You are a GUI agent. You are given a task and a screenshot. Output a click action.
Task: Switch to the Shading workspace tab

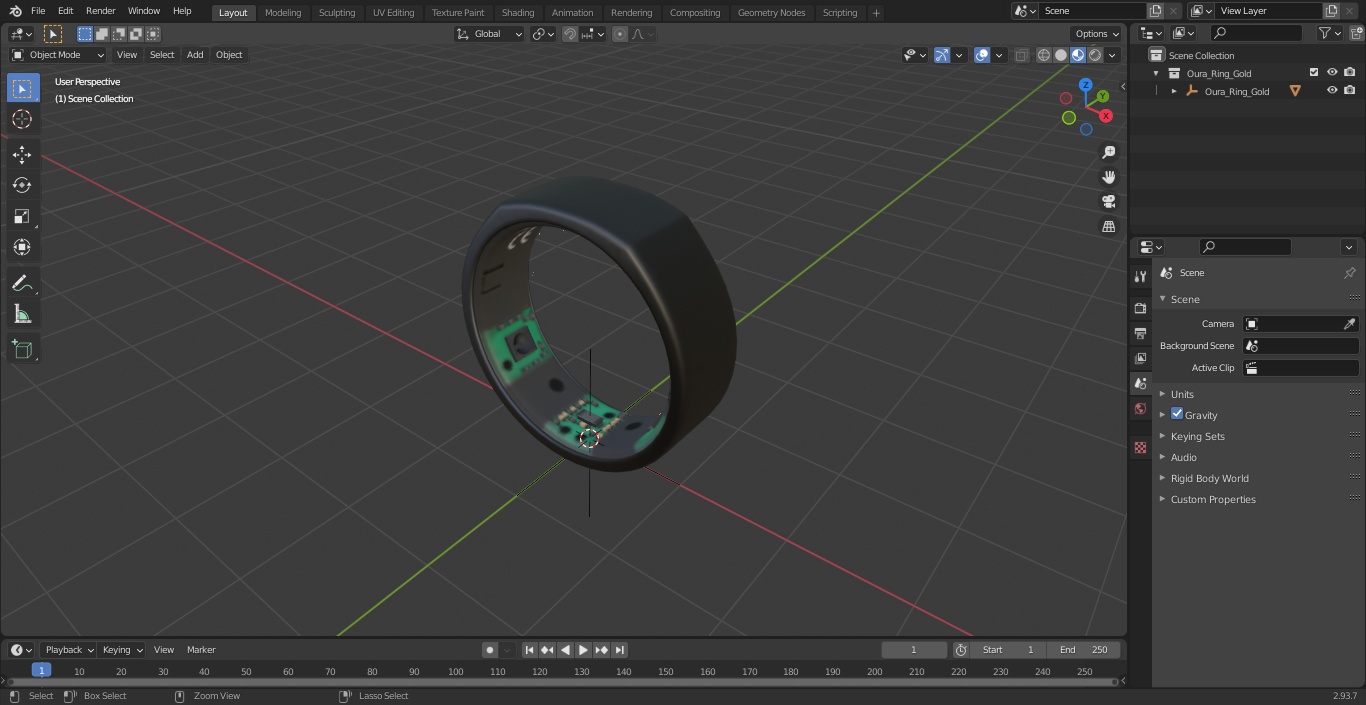[x=518, y=12]
